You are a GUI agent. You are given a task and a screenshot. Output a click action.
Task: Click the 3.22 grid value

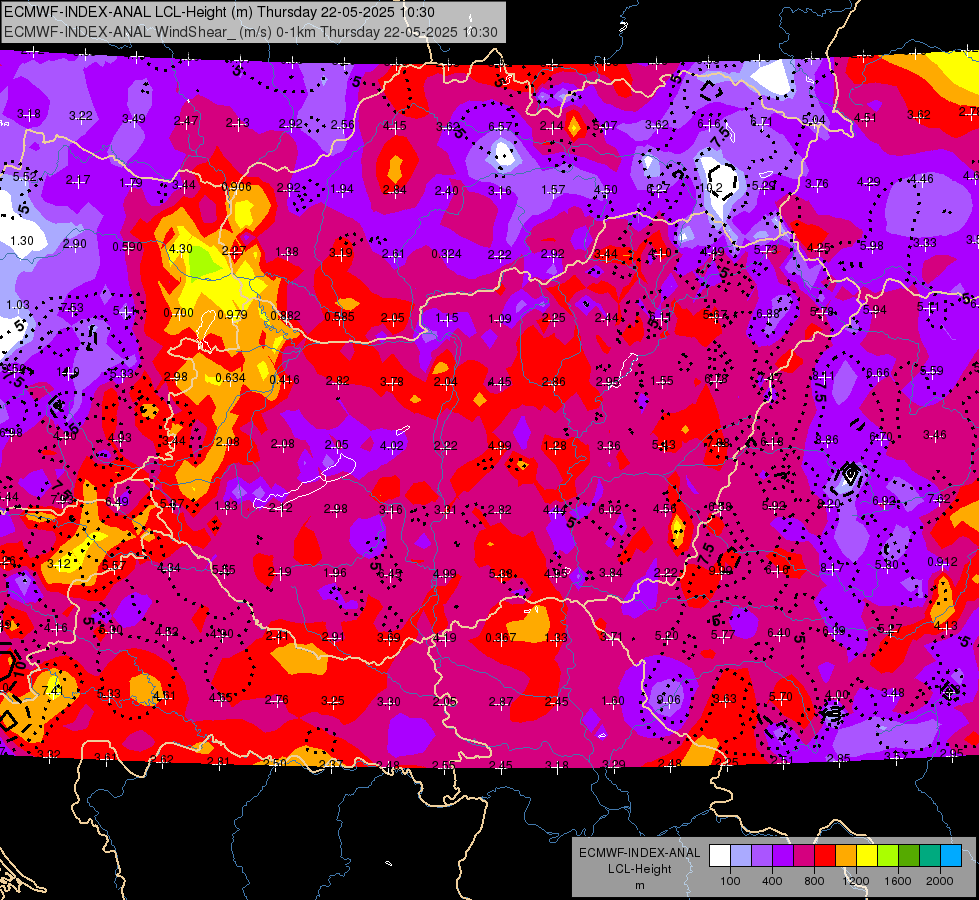(x=81, y=116)
